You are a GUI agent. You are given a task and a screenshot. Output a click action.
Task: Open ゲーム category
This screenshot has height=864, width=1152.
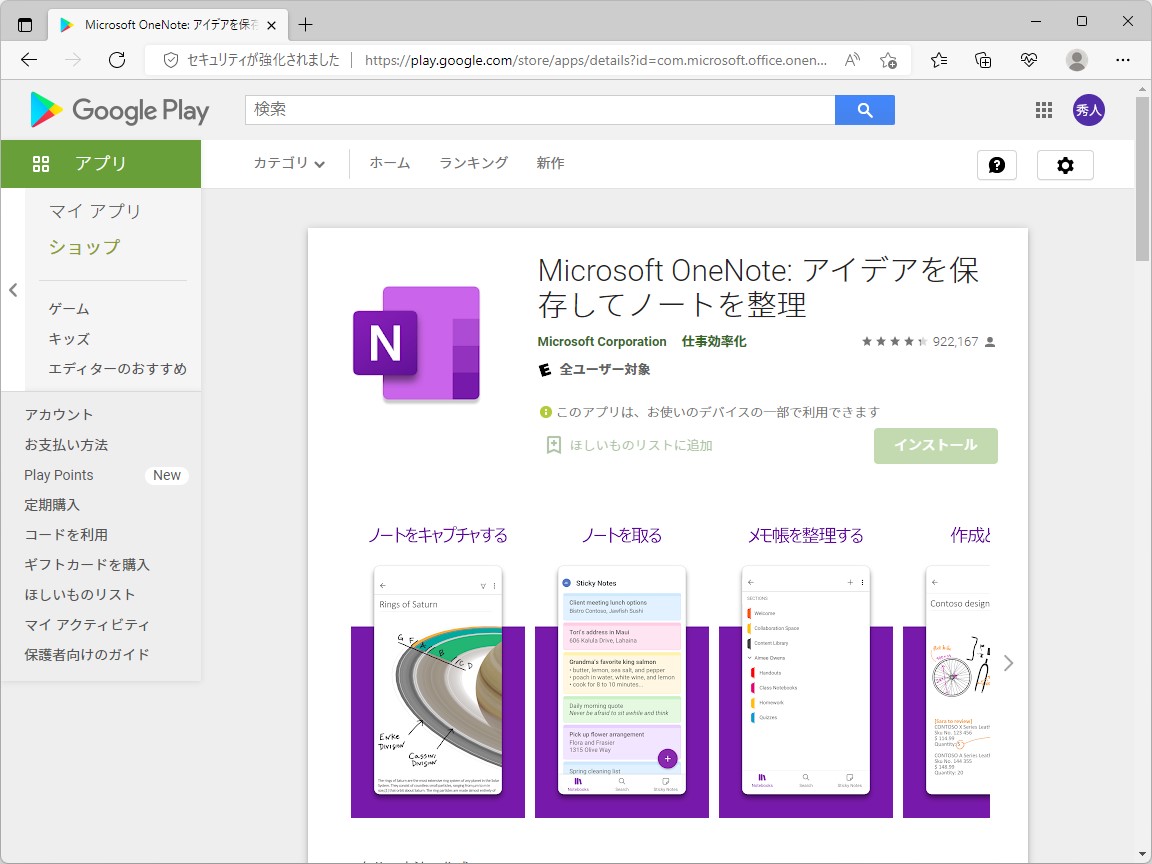point(69,309)
